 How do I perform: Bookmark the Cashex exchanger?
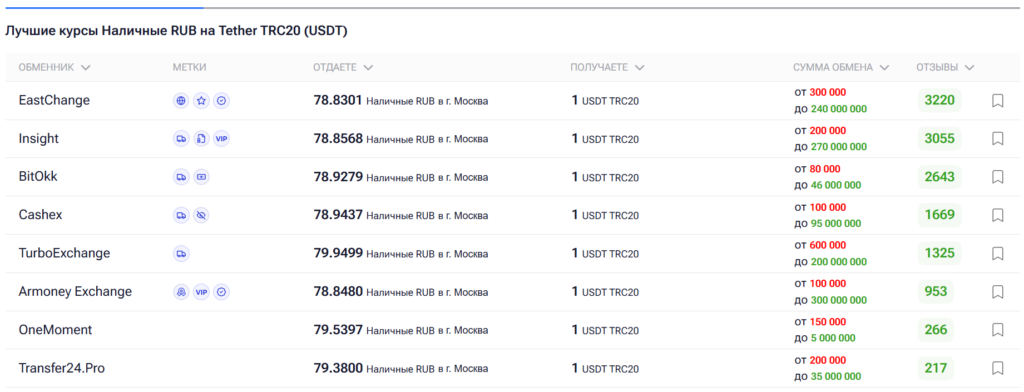click(x=997, y=215)
